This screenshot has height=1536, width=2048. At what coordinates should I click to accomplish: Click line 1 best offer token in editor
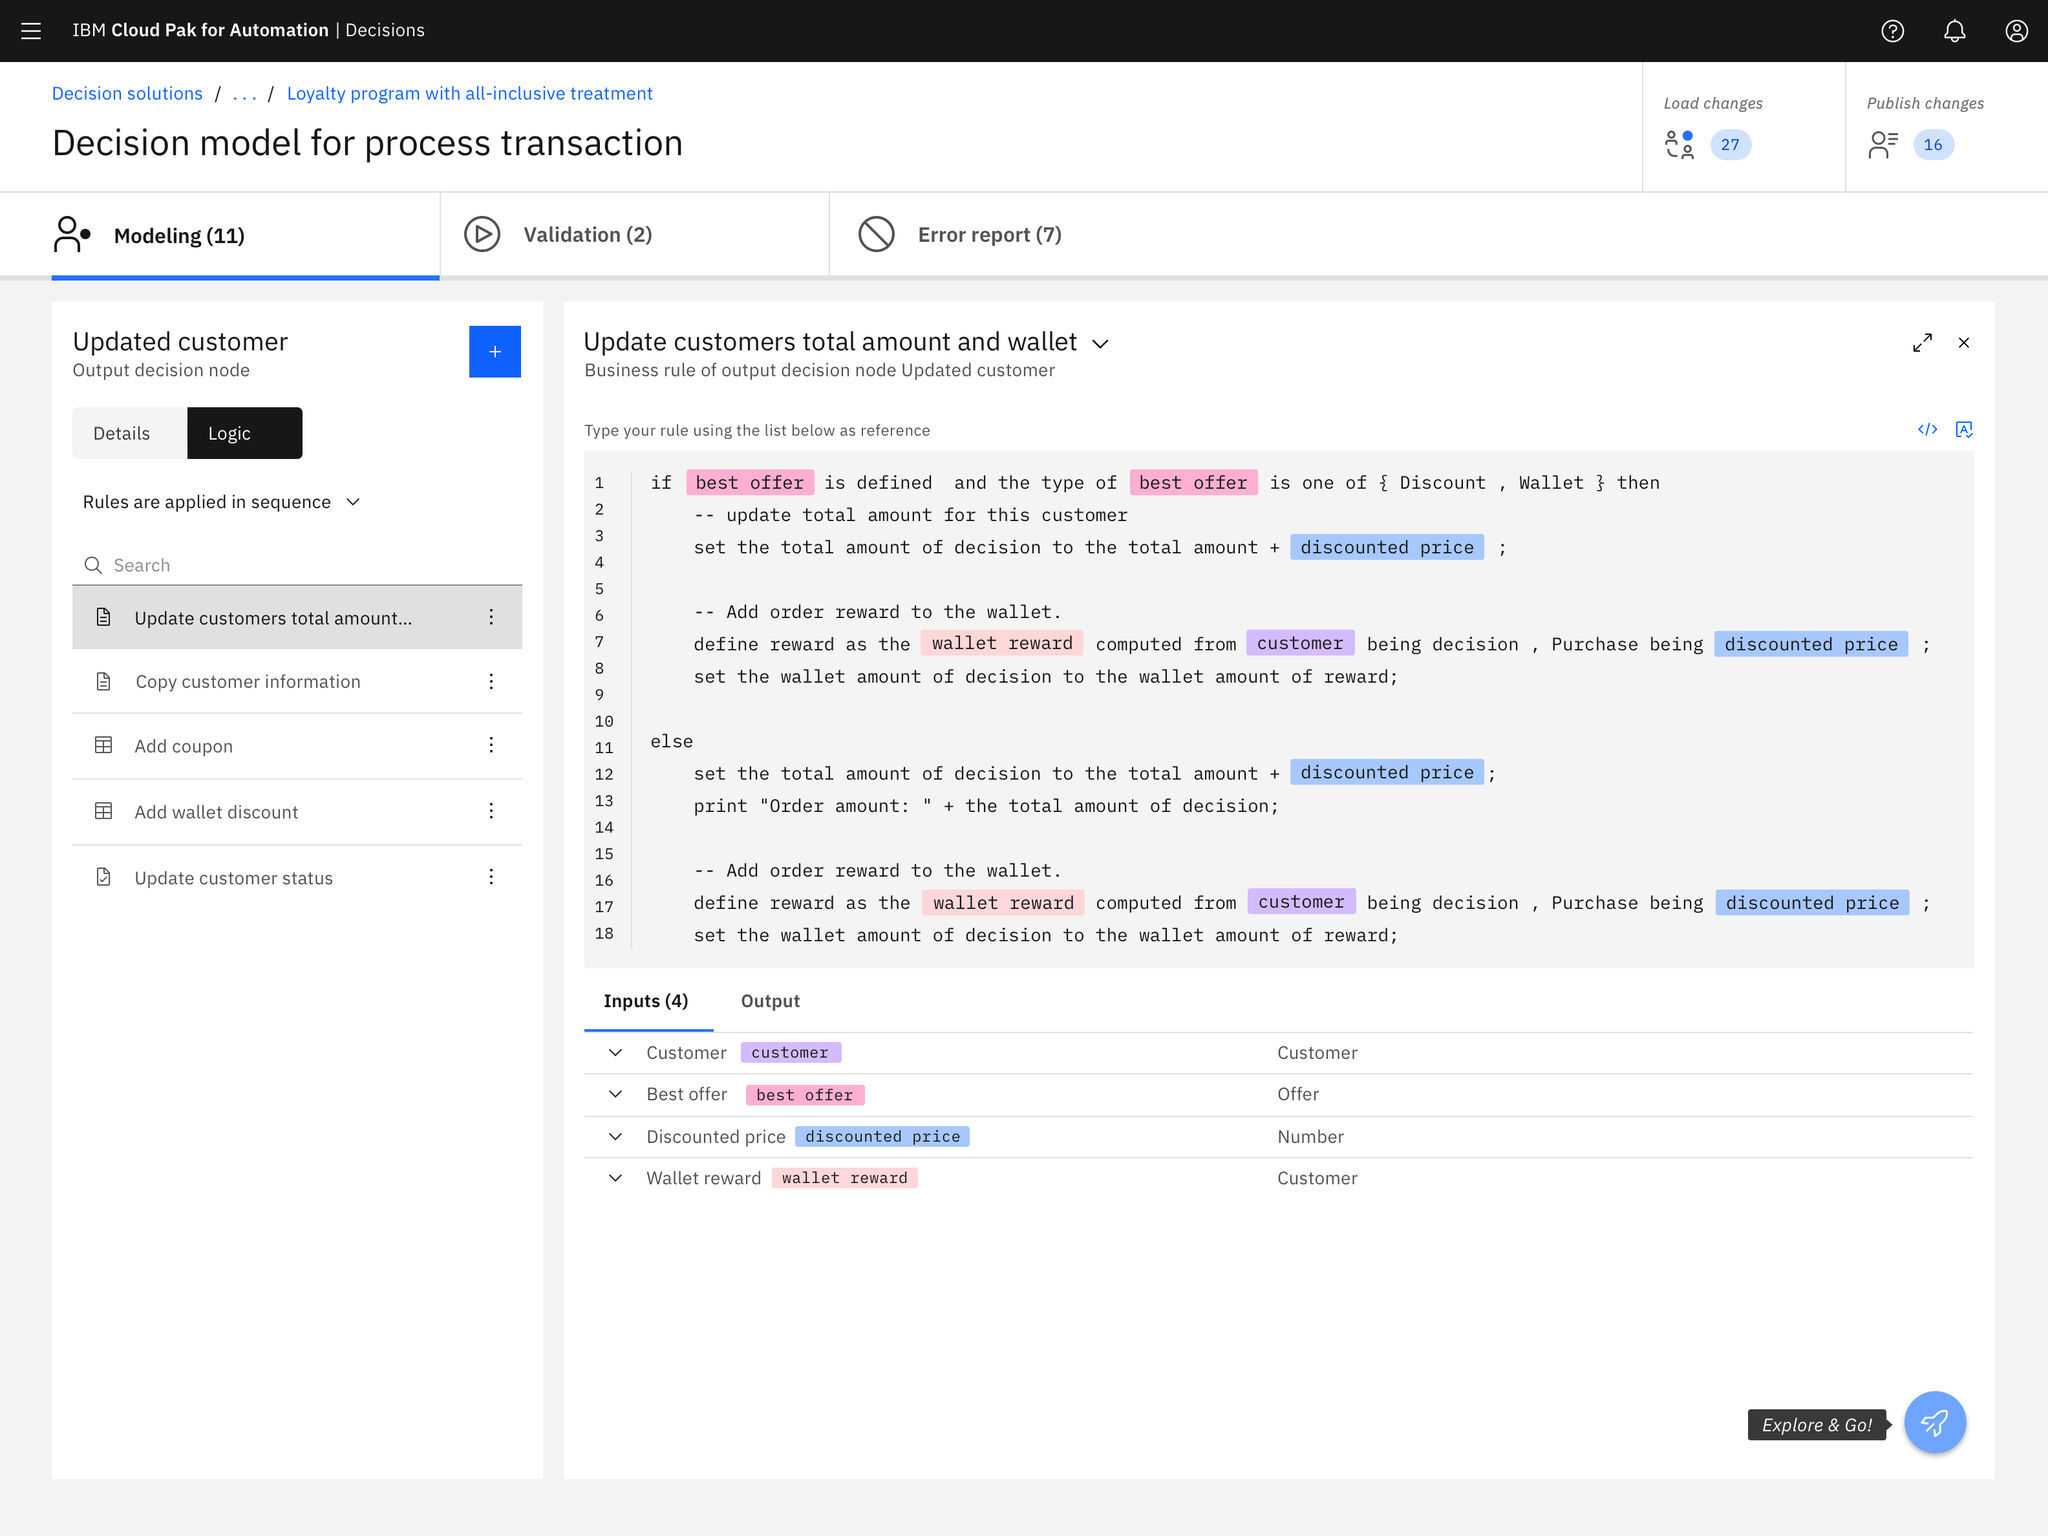coord(750,483)
